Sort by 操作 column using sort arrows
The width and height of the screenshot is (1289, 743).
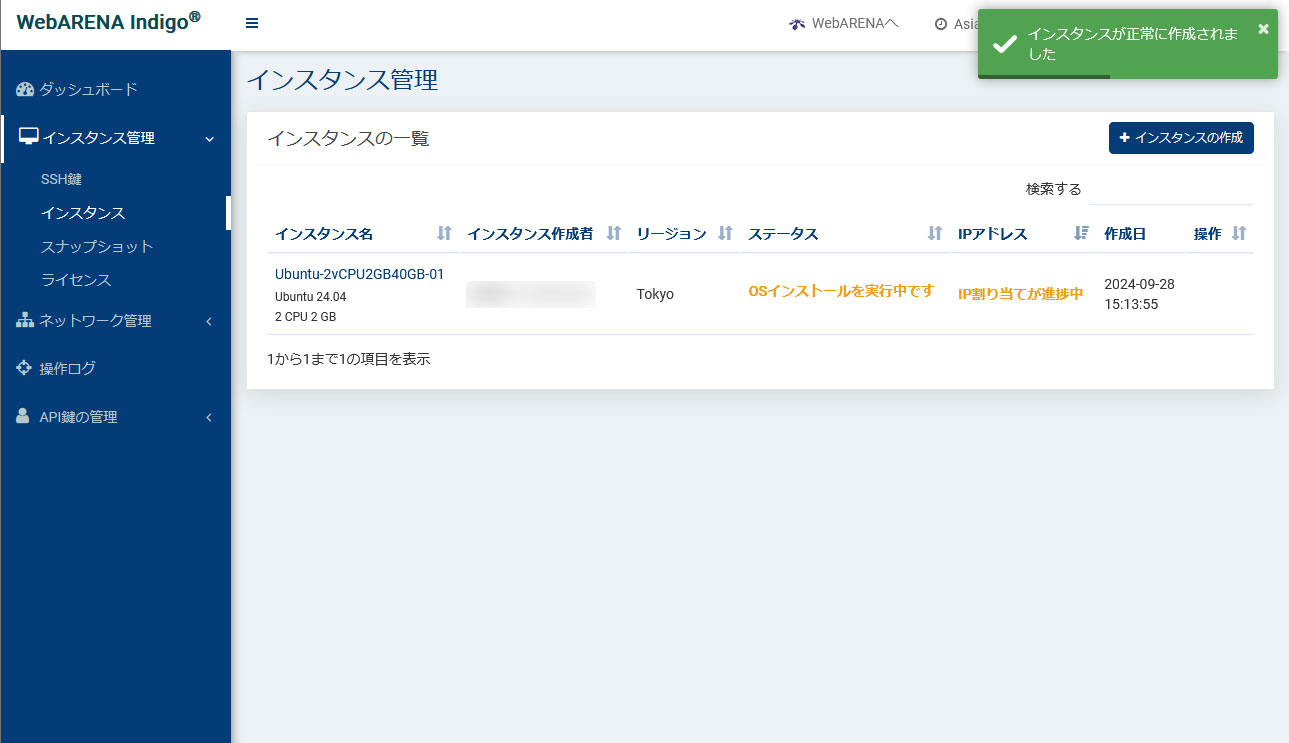(1239, 233)
